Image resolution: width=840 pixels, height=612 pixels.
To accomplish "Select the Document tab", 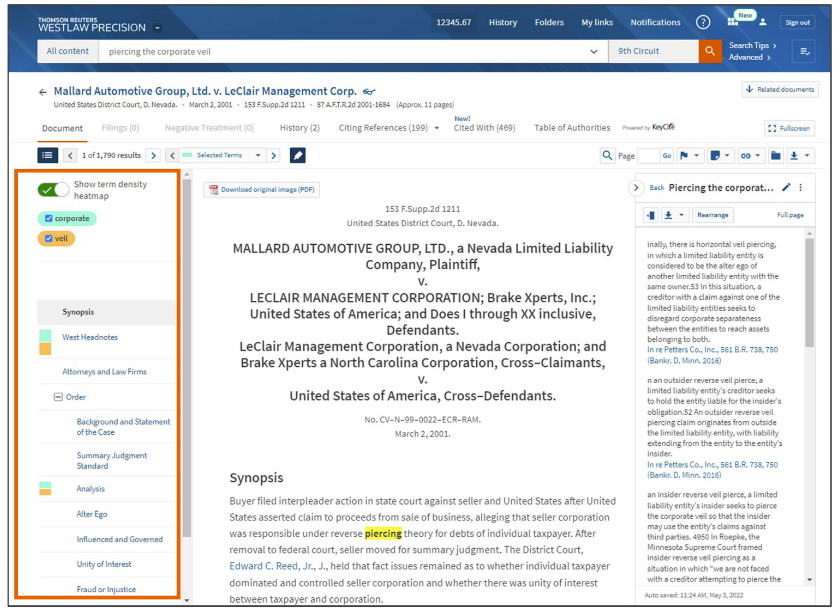I will (62, 129).
